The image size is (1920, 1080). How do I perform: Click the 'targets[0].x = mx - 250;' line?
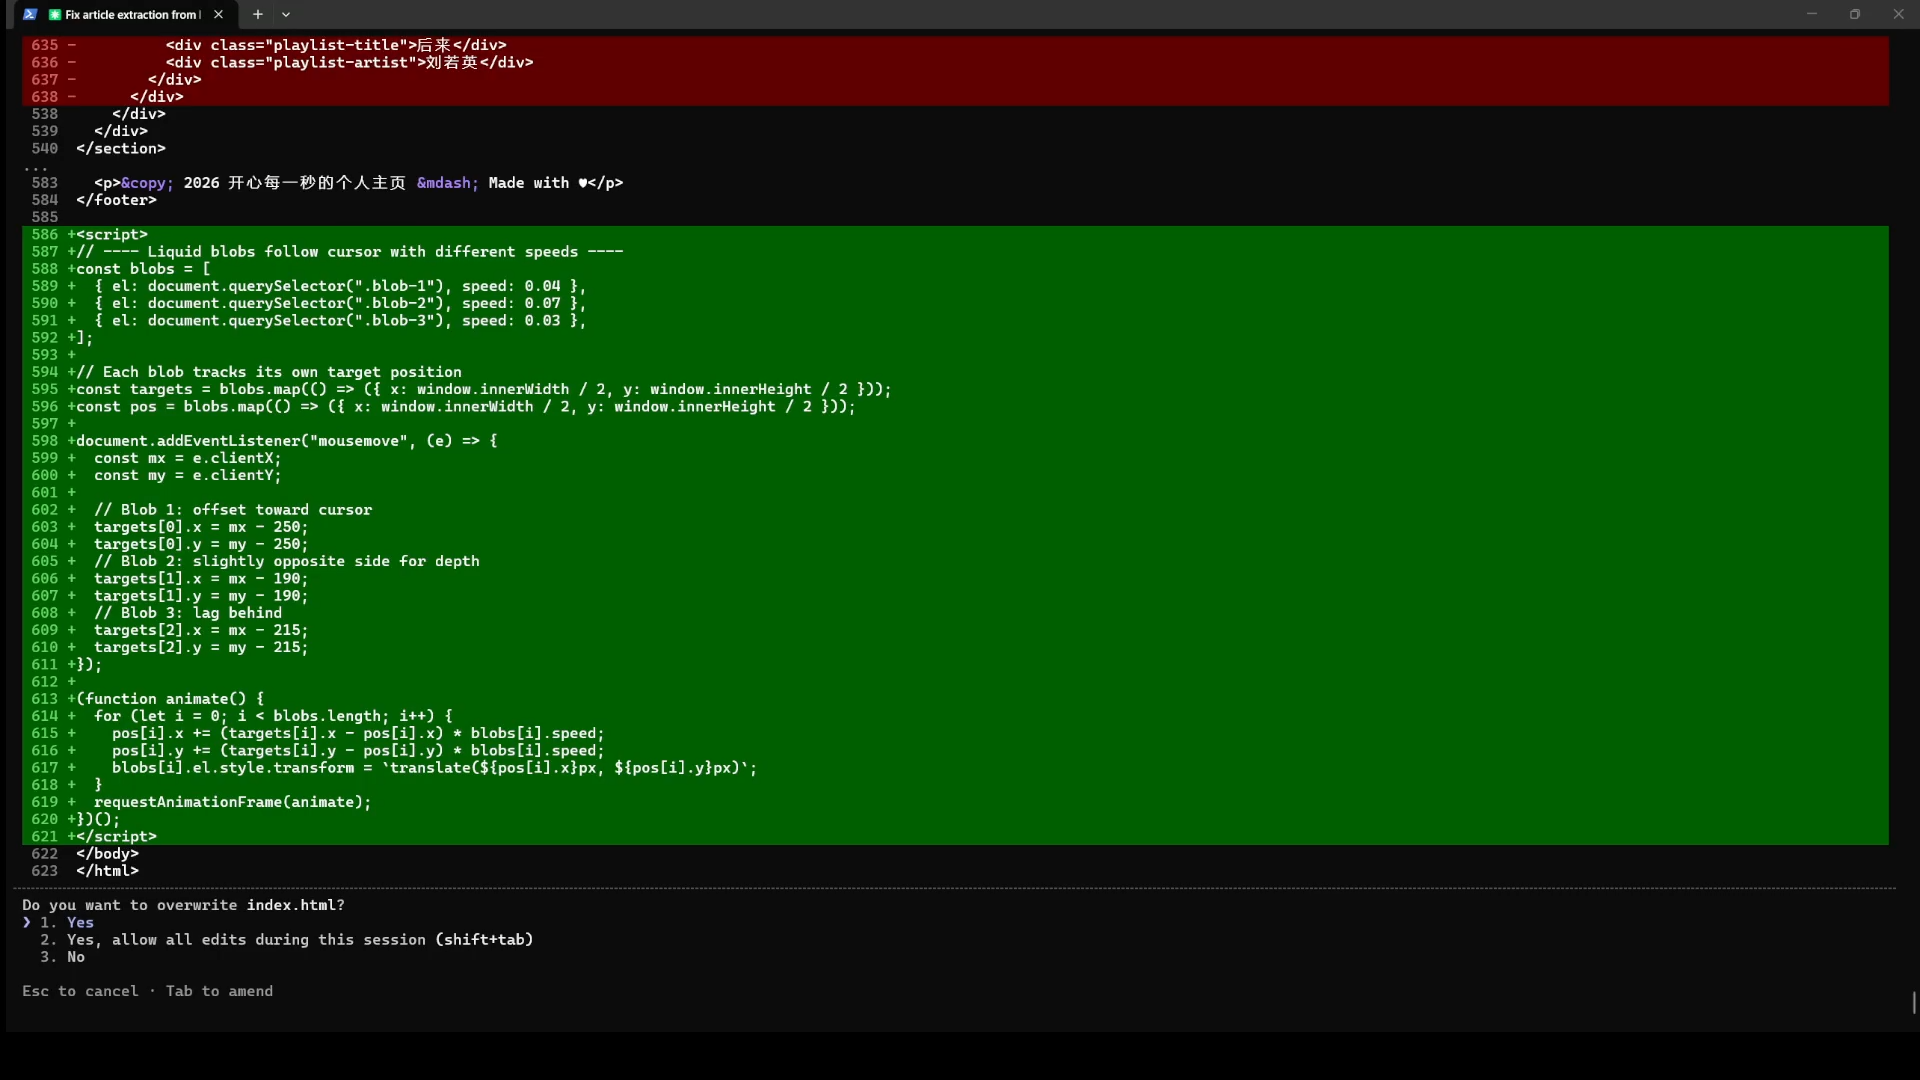click(201, 527)
